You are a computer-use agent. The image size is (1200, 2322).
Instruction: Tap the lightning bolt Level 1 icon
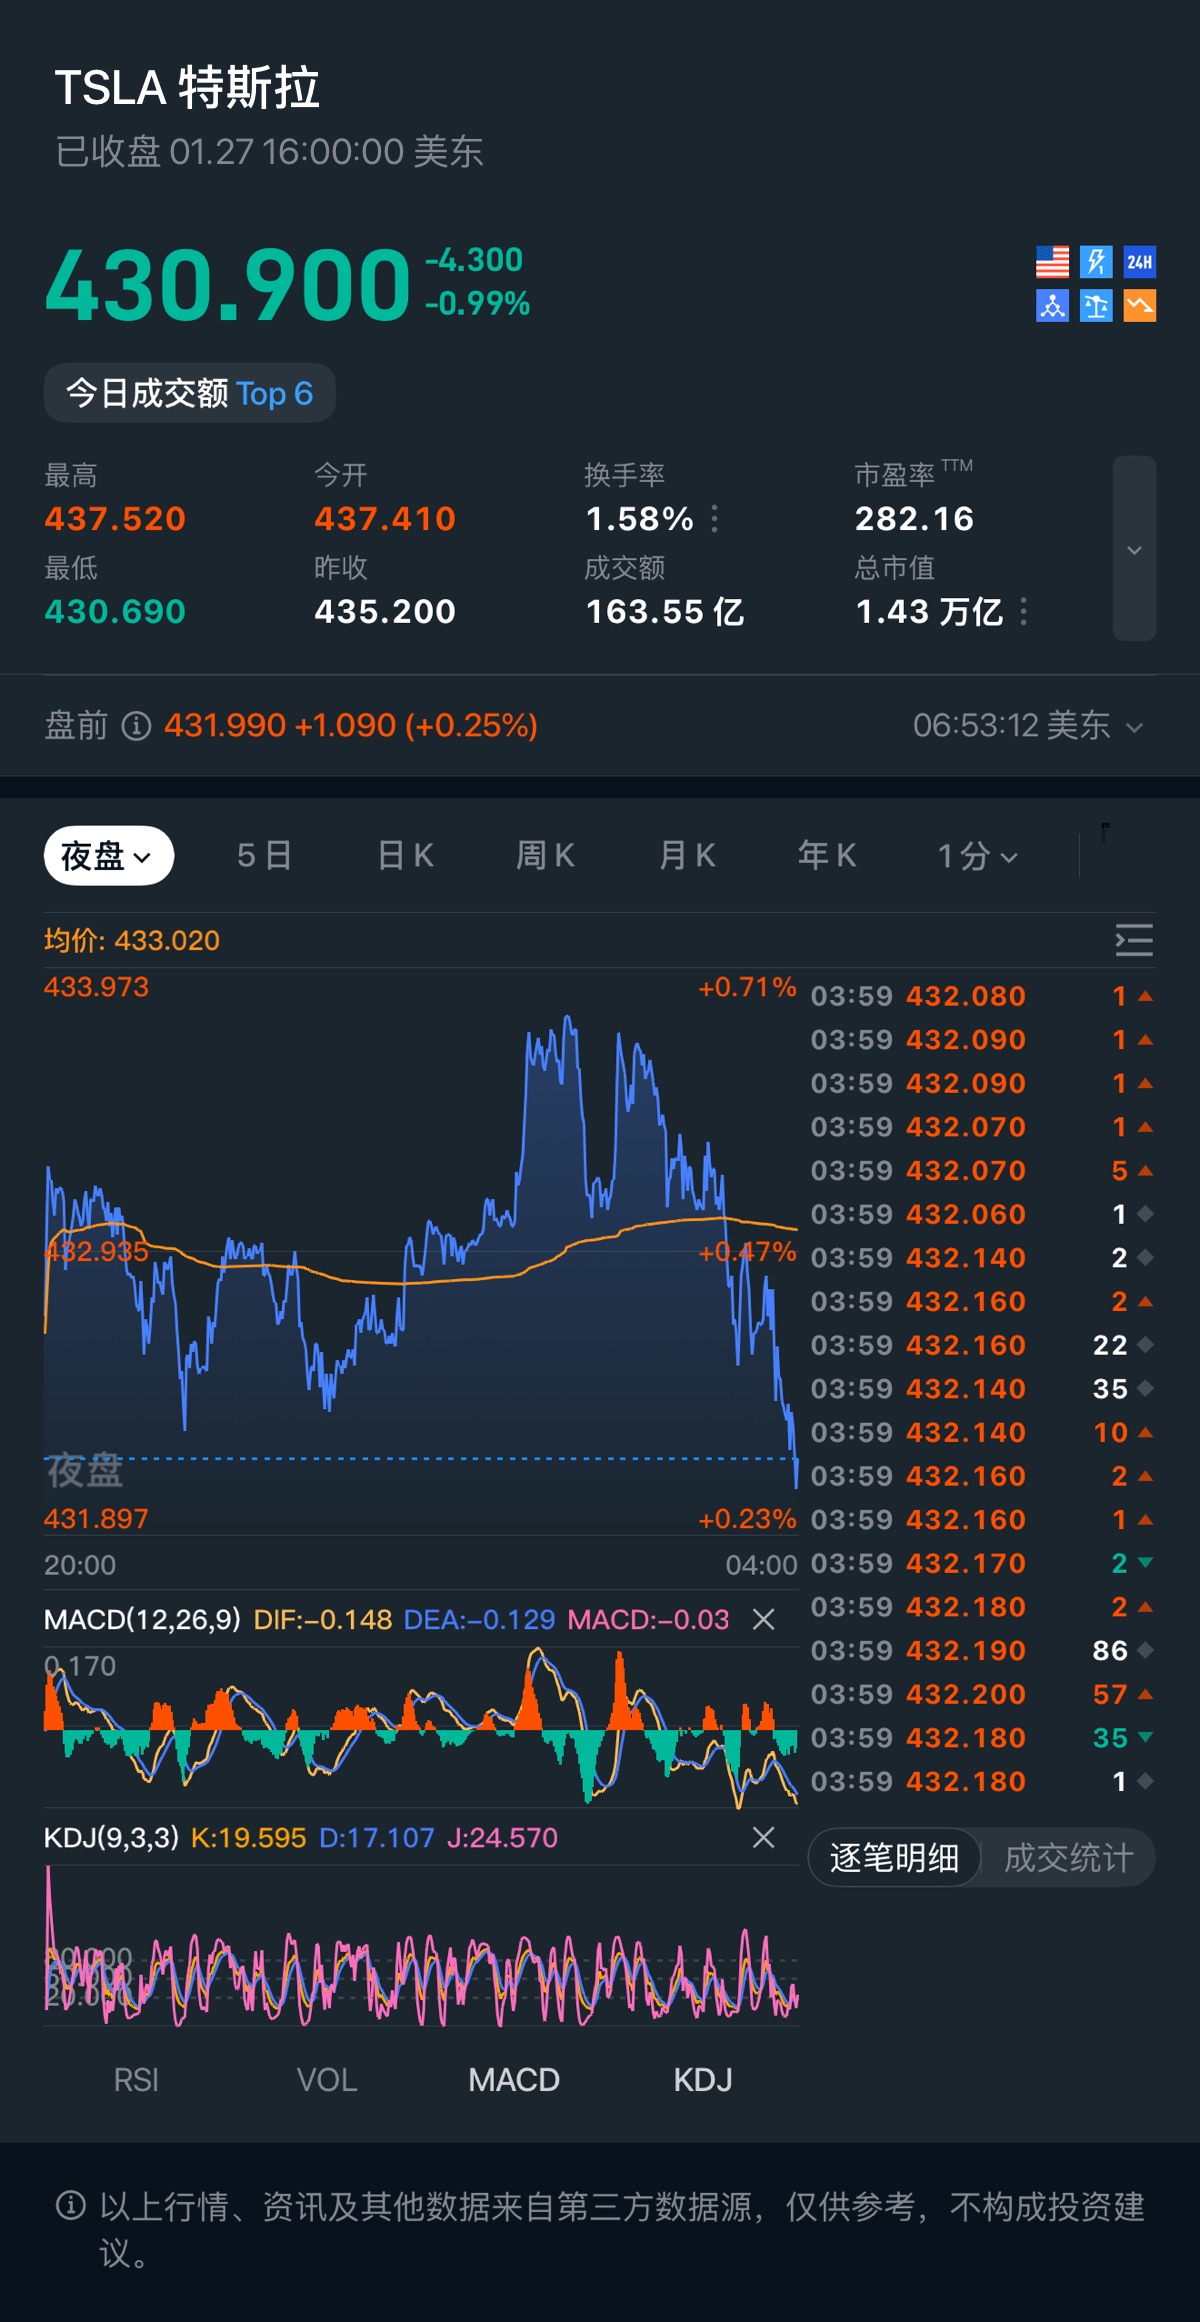click(x=1096, y=262)
